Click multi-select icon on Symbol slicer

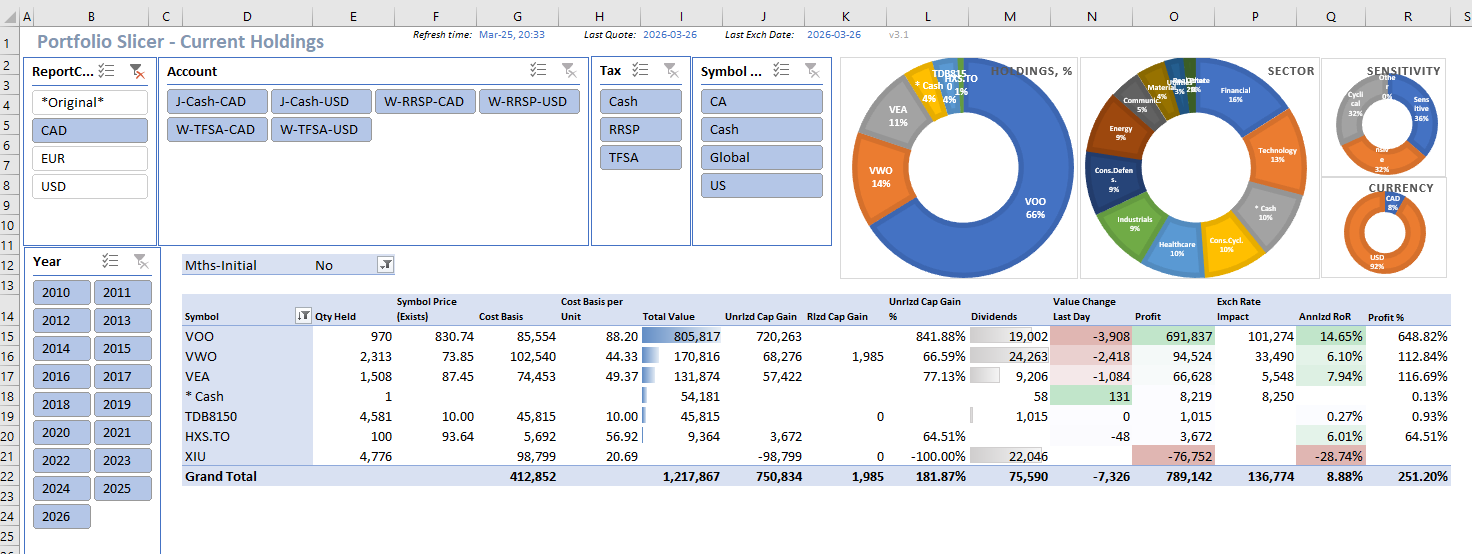click(782, 70)
